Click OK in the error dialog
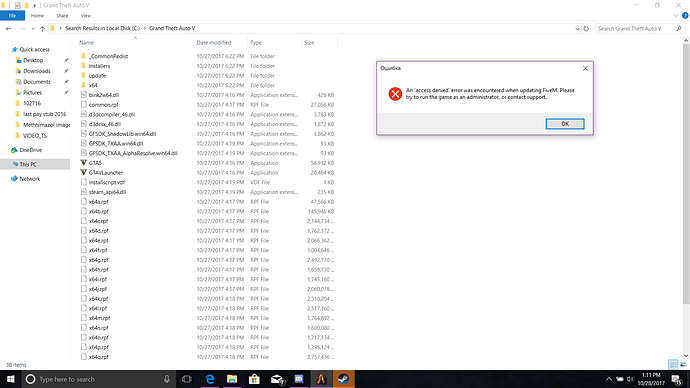 (x=565, y=124)
